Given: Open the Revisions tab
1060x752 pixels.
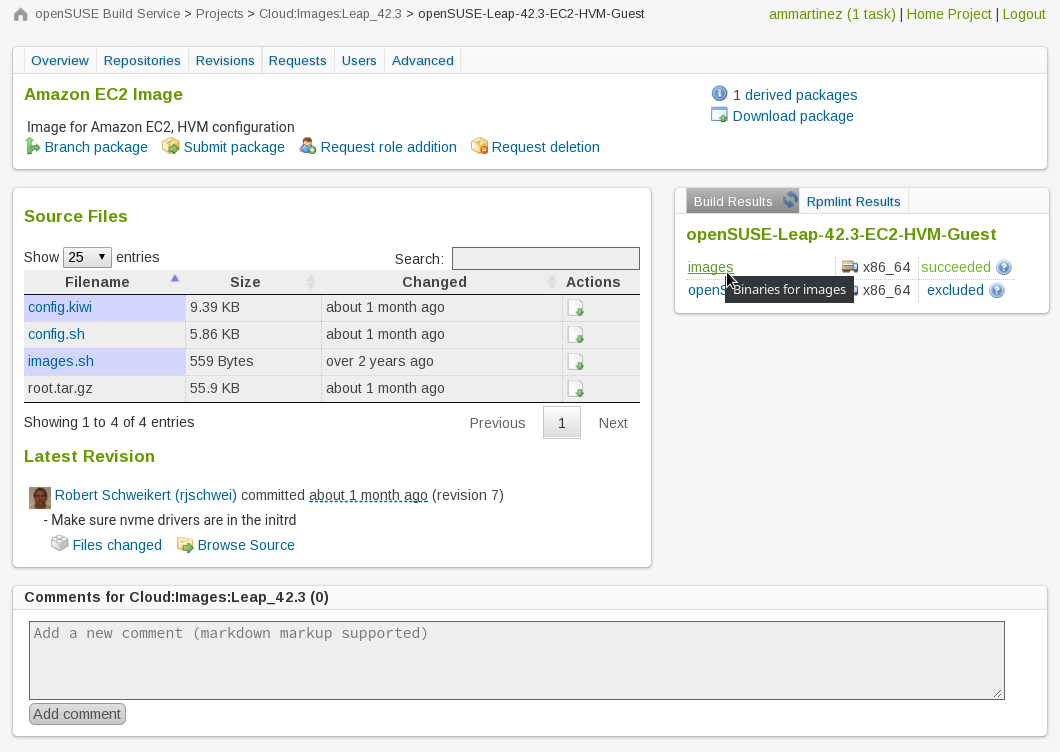Looking at the screenshot, I should tap(225, 60).
